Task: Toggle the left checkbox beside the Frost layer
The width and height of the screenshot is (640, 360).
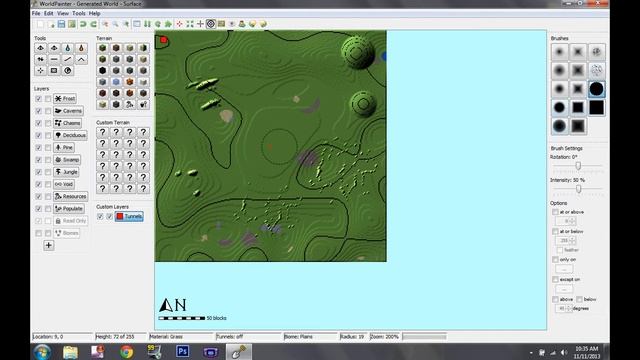Action: [x=38, y=99]
